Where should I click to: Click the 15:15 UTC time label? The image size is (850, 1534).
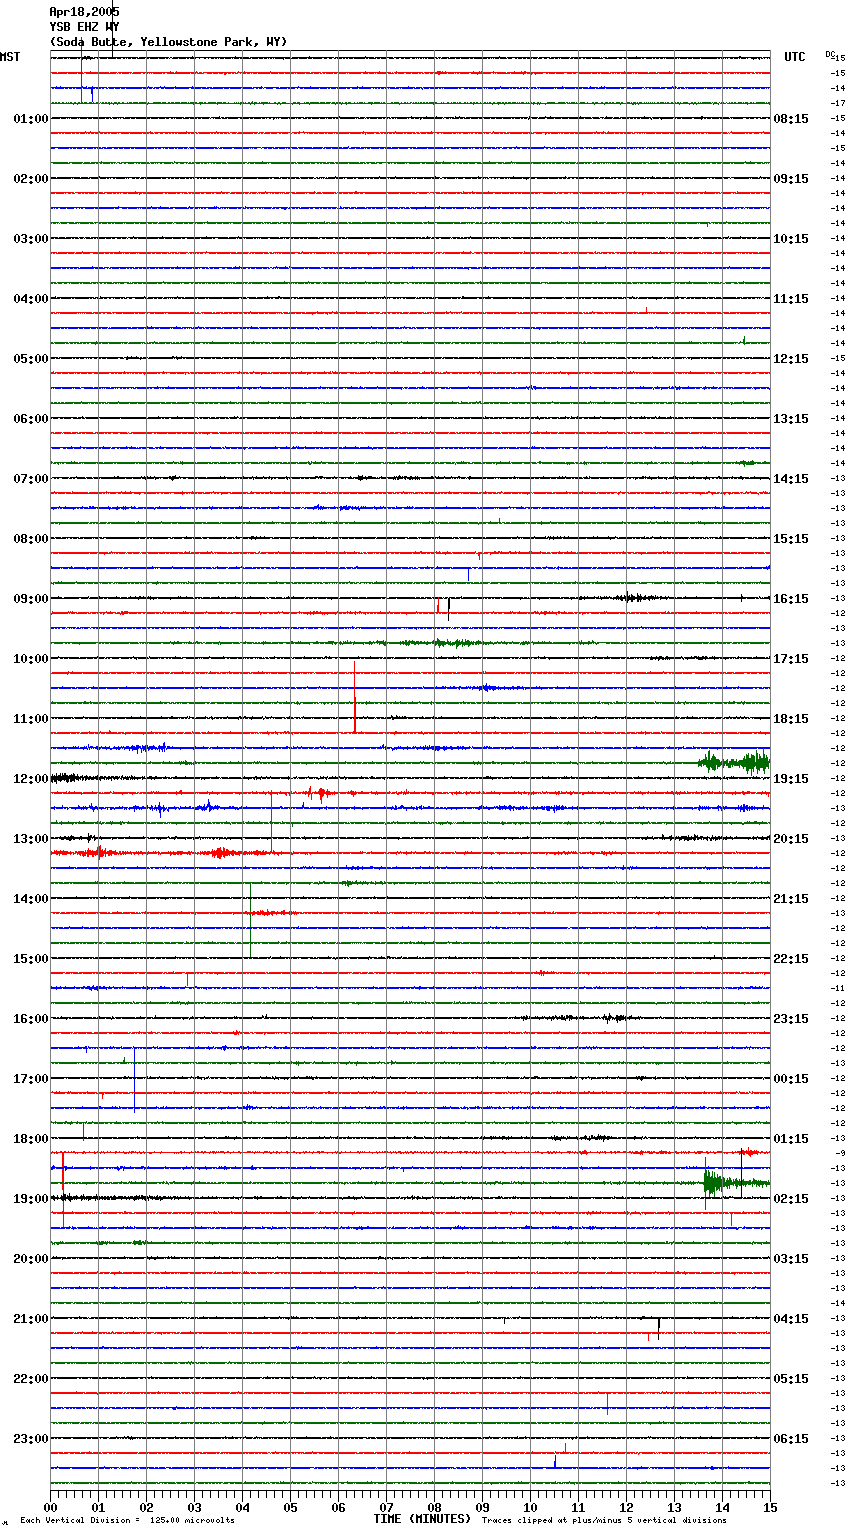pos(791,539)
